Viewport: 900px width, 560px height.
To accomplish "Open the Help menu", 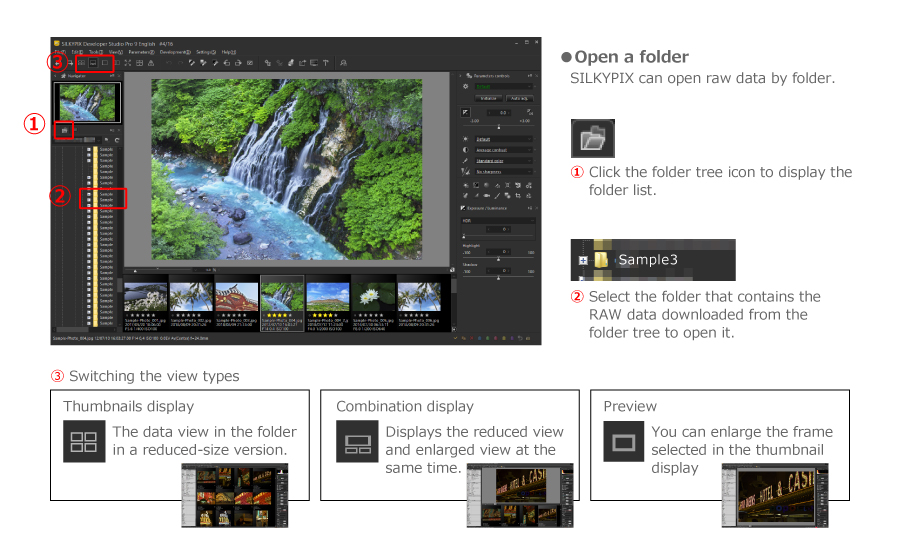I will 229,52.
